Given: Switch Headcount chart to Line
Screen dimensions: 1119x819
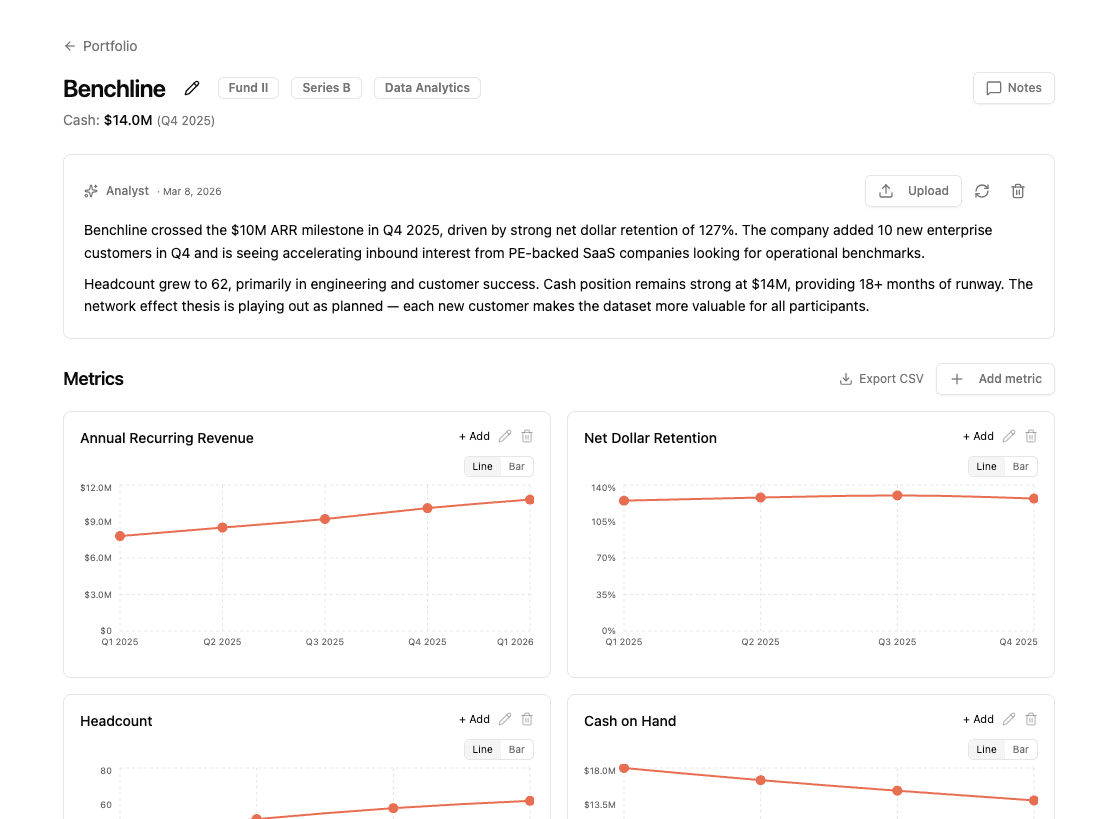Looking at the screenshot, I should [482, 750].
